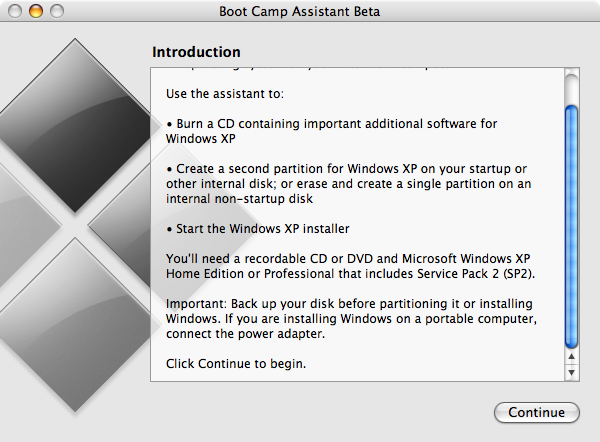Screen dimensions: 600x442
Task: Click the leftmost close window button
Action: [15, 11]
